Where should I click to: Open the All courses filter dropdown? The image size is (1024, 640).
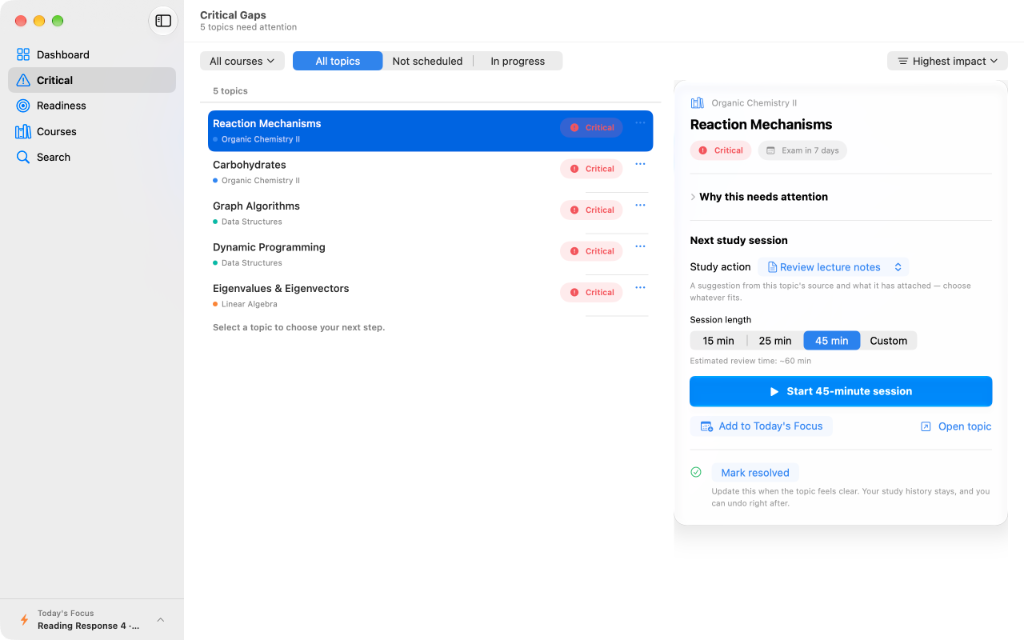click(x=242, y=61)
